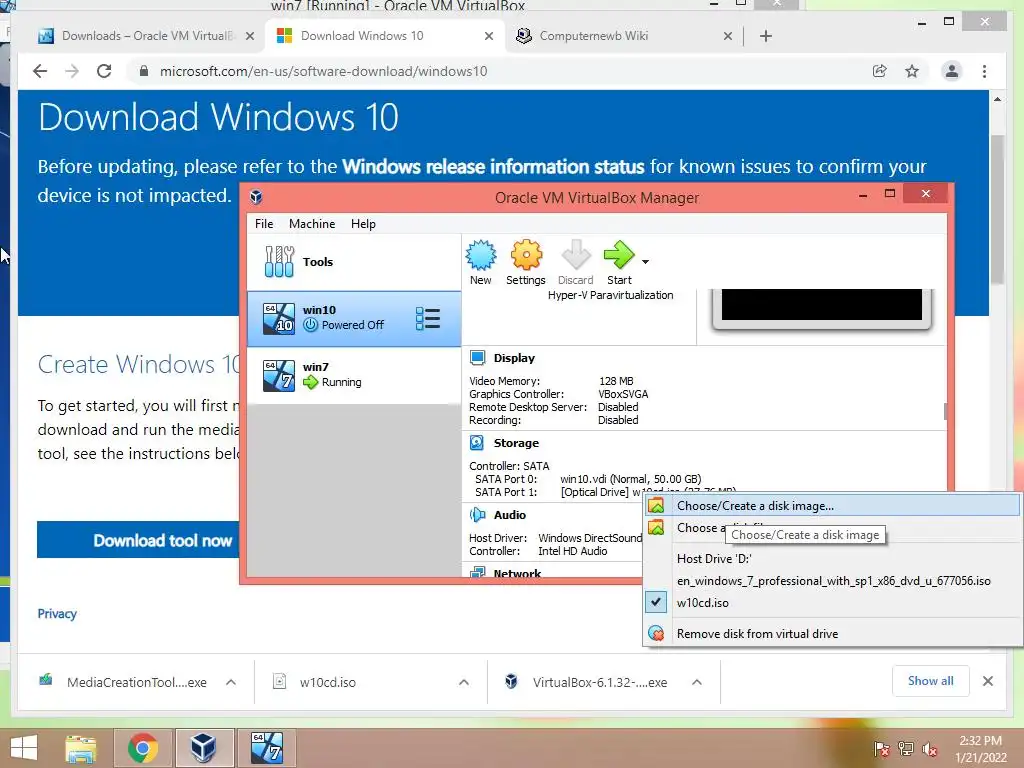Image resolution: width=1024 pixels, height=768 pixels.
Task: Click Remove disk from virtual drive
Action: point(832,633)
